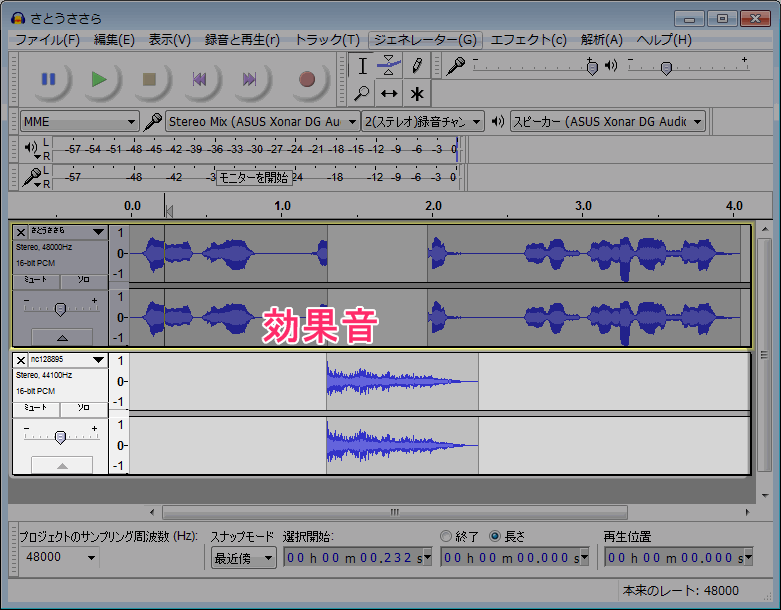
Task: Click the microphone icon in the mixer toolbar
Action: click(455, 66)
